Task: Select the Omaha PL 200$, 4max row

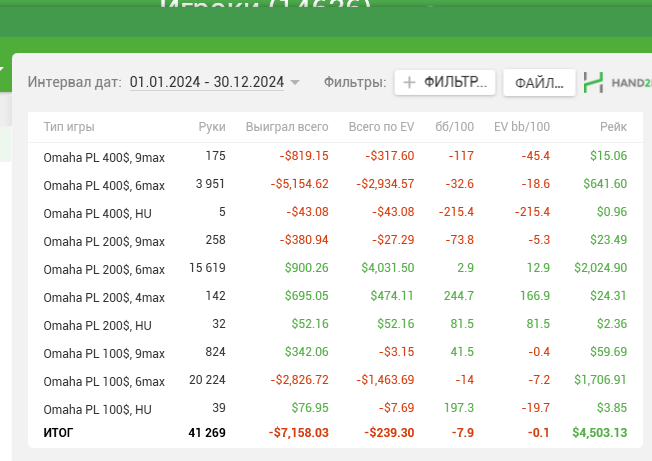Action: click(x=335, y=296)
